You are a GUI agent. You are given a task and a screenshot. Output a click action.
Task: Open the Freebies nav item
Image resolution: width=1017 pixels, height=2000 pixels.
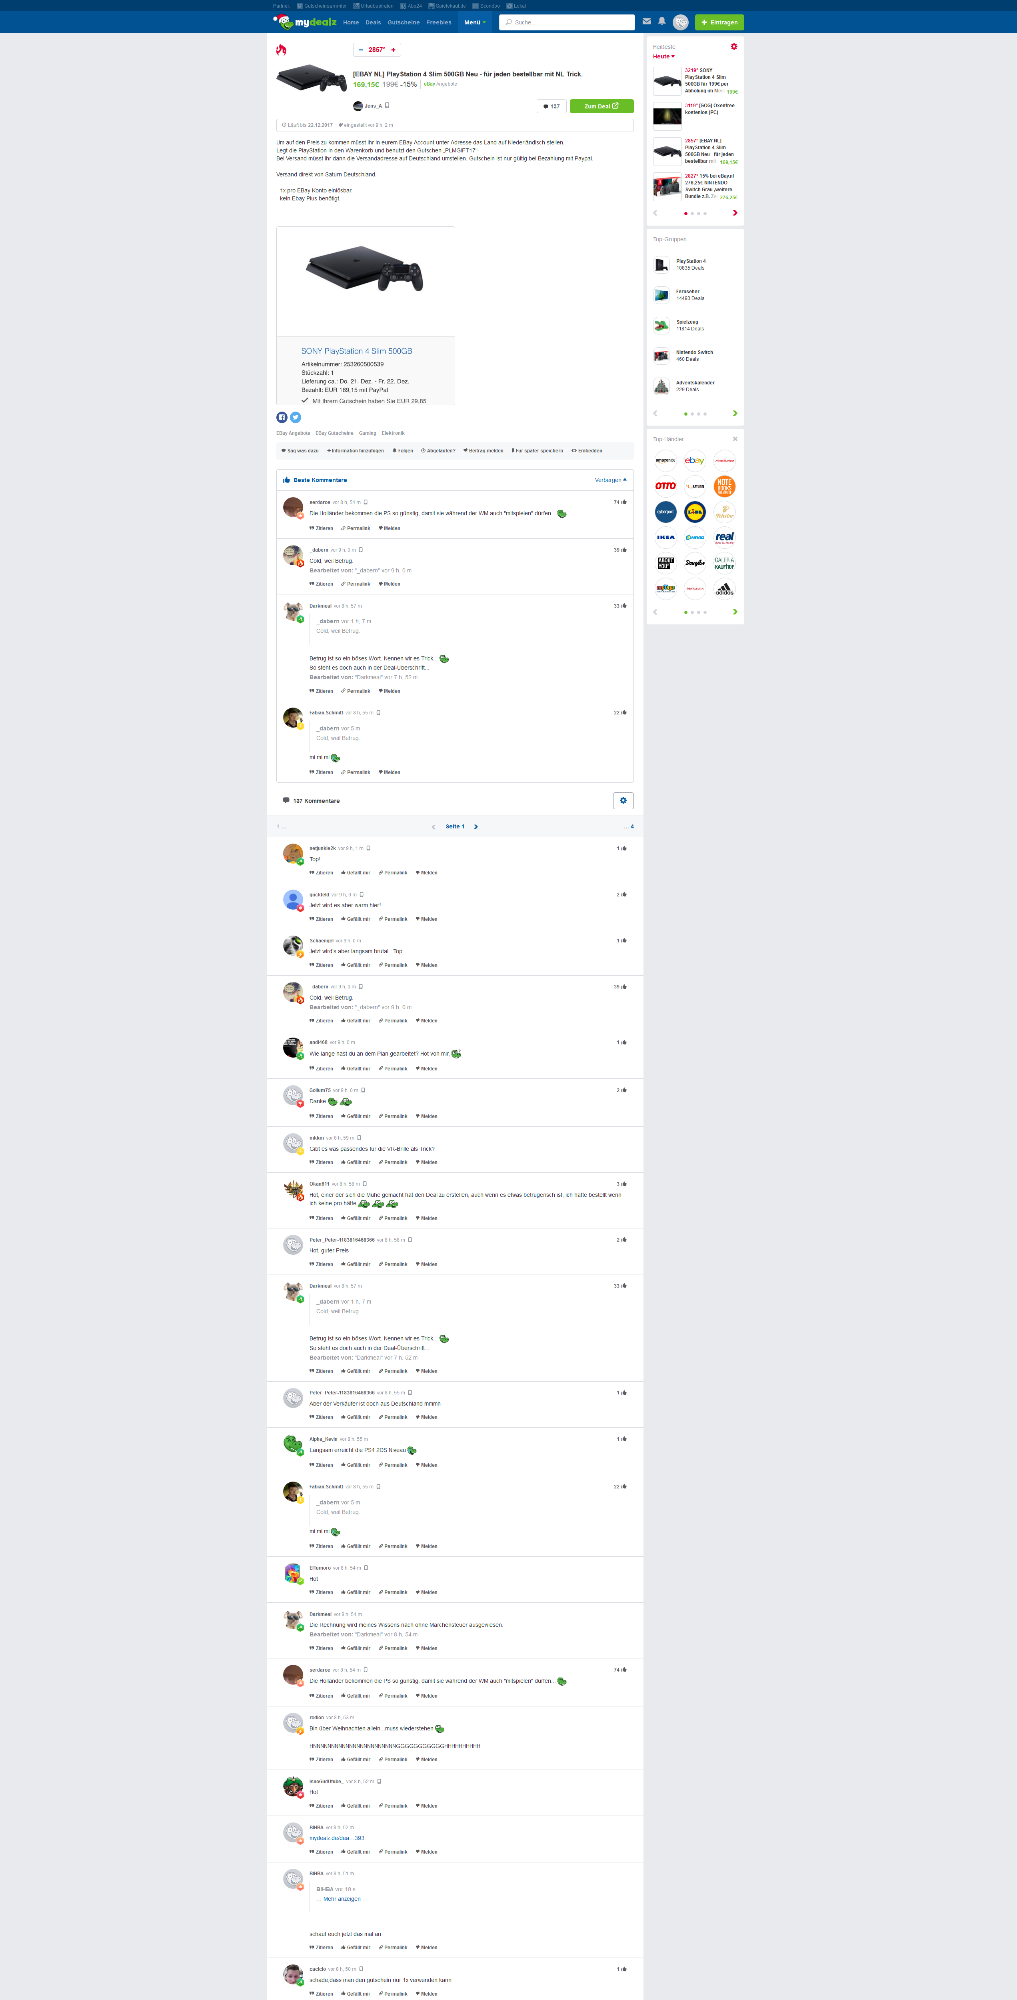pos(439,22)
